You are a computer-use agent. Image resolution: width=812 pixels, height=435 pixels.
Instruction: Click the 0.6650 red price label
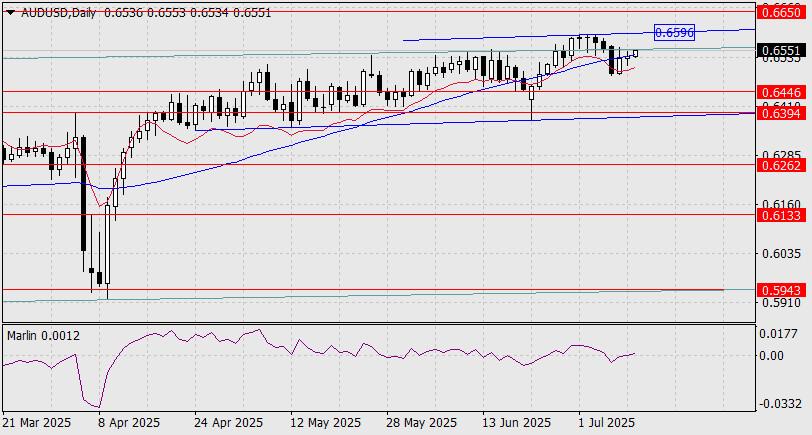coord(782,12)
